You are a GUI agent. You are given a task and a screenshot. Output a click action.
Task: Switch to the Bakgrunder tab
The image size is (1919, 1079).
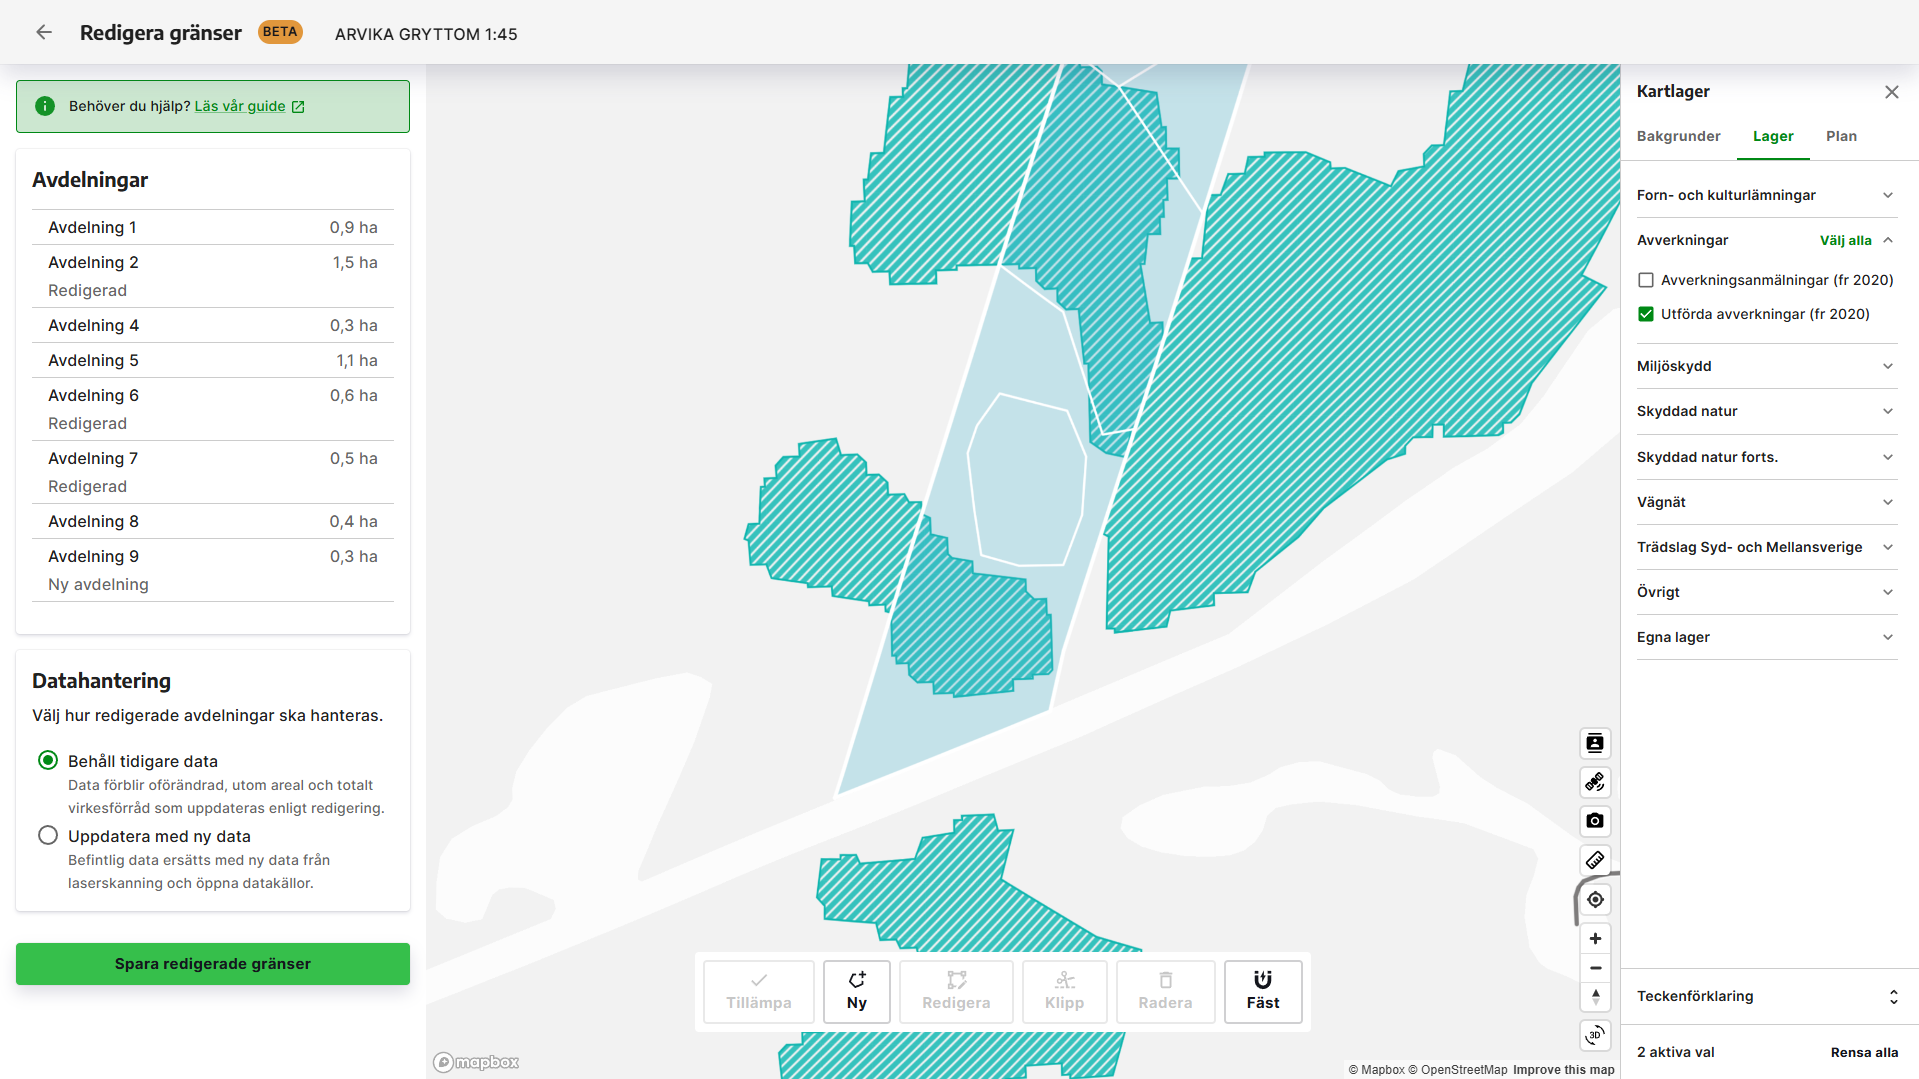point(1678,136)
